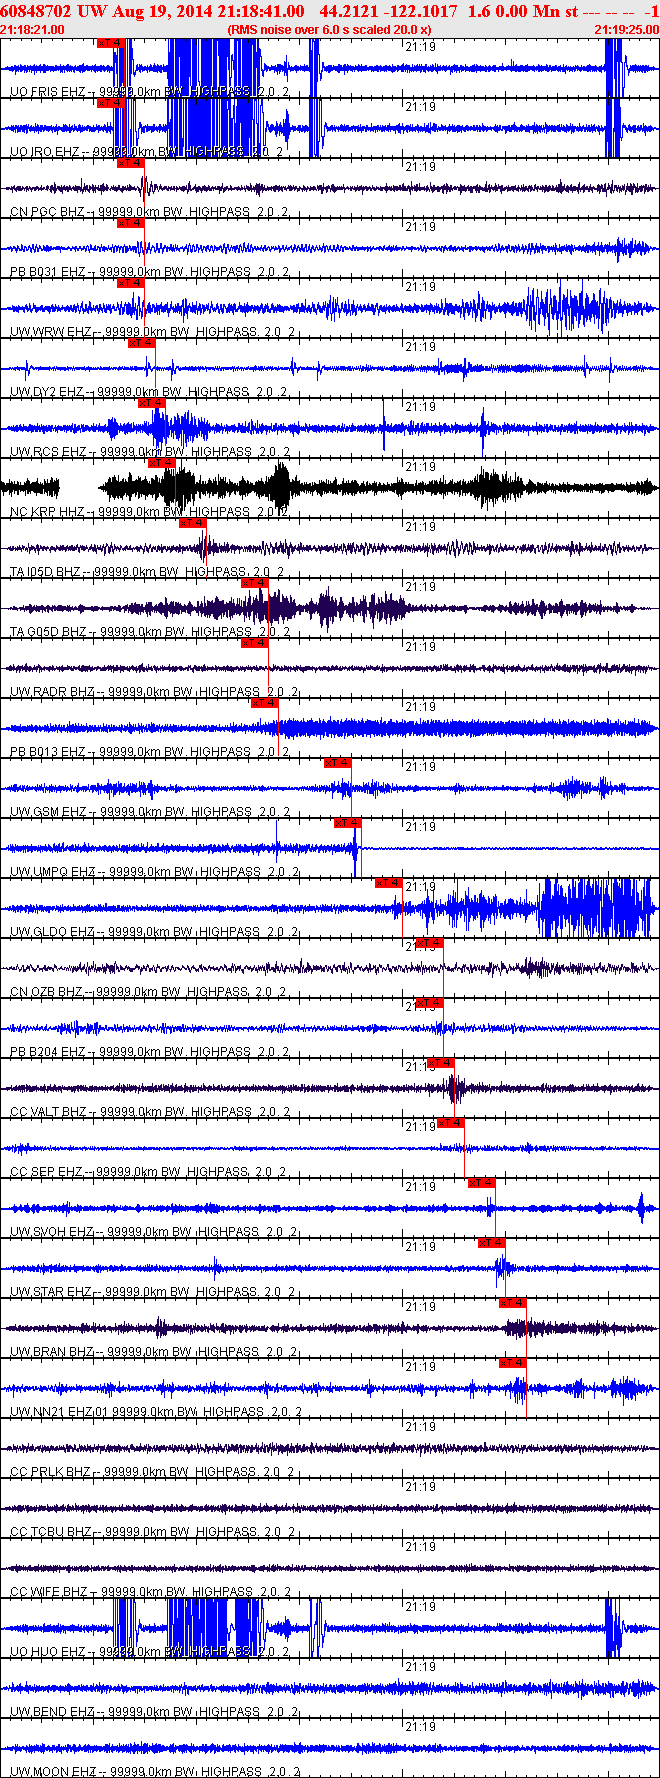Click the end time 21:19:25.00 label

(627, 30)
